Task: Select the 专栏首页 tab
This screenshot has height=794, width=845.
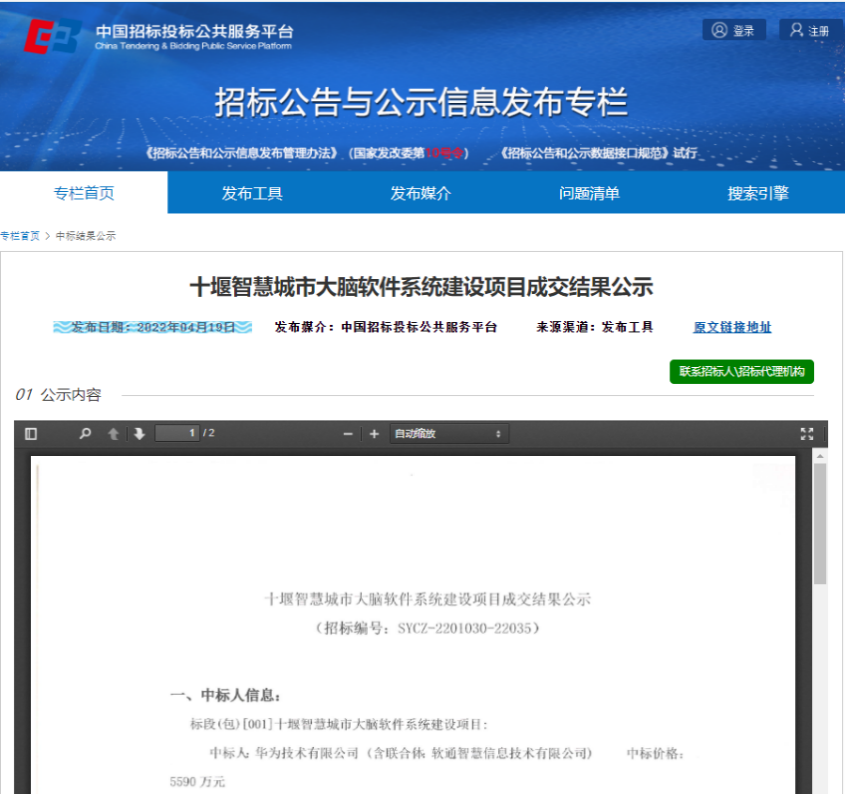Action: coord(84,193)
